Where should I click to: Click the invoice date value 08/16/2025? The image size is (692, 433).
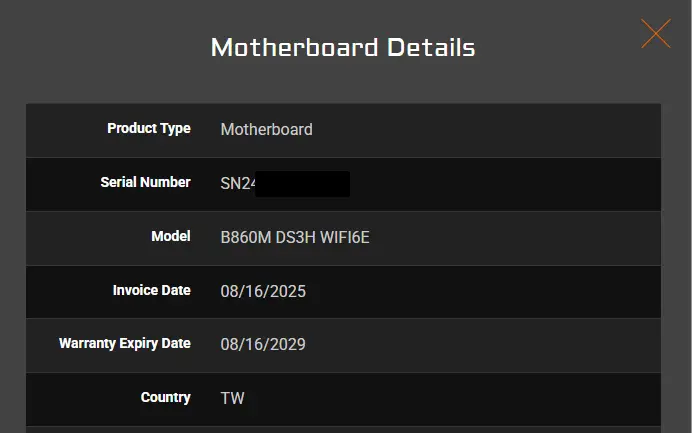[x=263, y=292]
